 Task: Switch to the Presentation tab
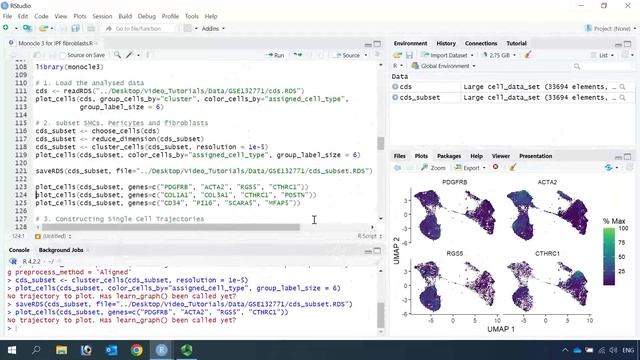(x=536, y=156)
